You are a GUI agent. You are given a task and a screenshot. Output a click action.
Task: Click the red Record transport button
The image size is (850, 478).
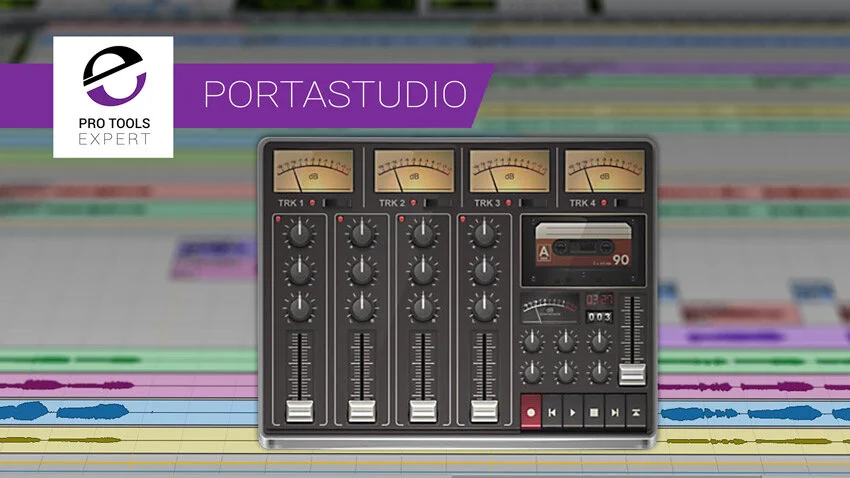point(531,412)
